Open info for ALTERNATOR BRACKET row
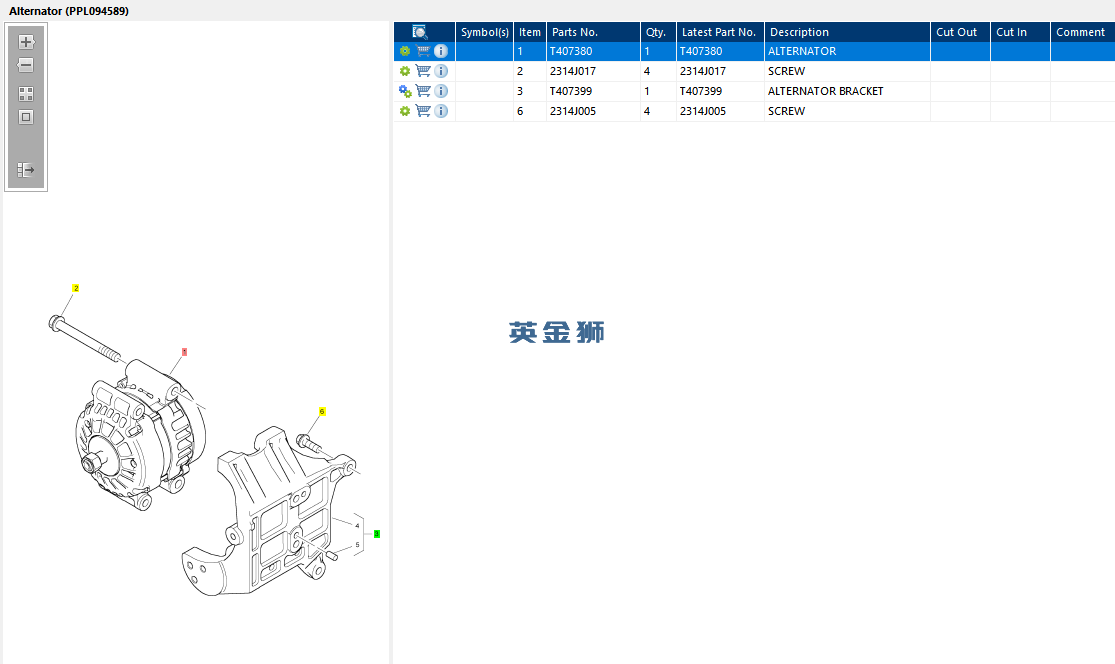This screenshot has height=664, width=1115. click(441, 91)
